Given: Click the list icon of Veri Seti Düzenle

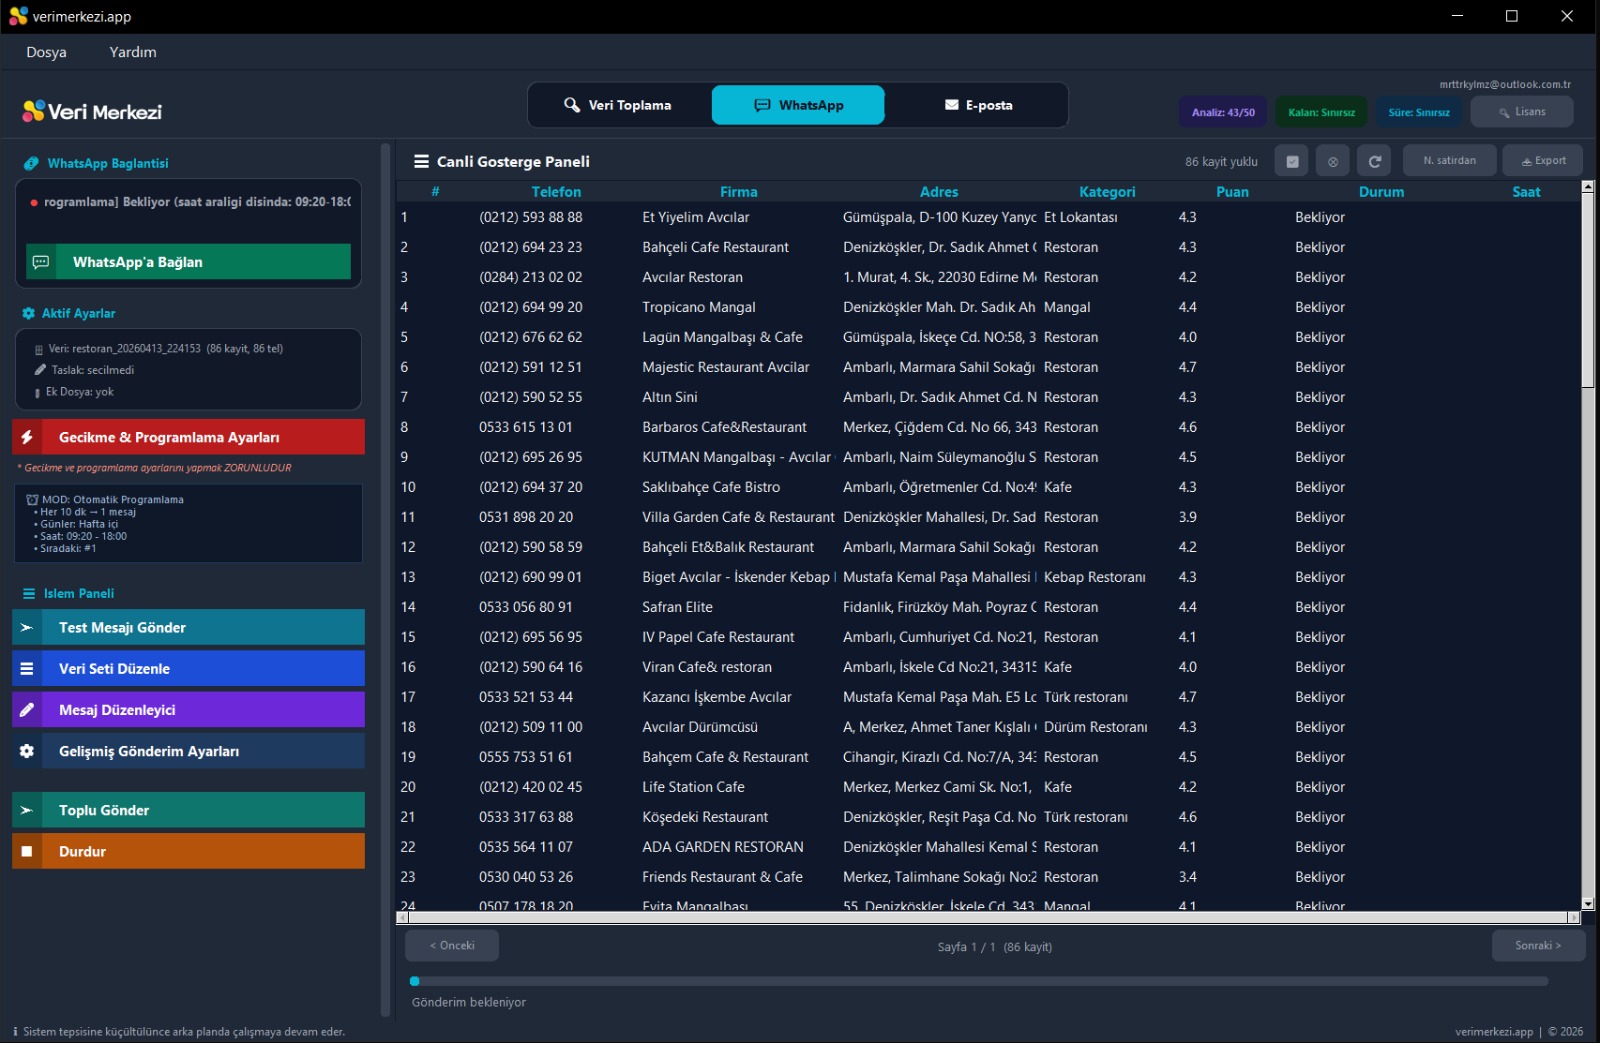Looking at the screenshot, I should point(27,668).
